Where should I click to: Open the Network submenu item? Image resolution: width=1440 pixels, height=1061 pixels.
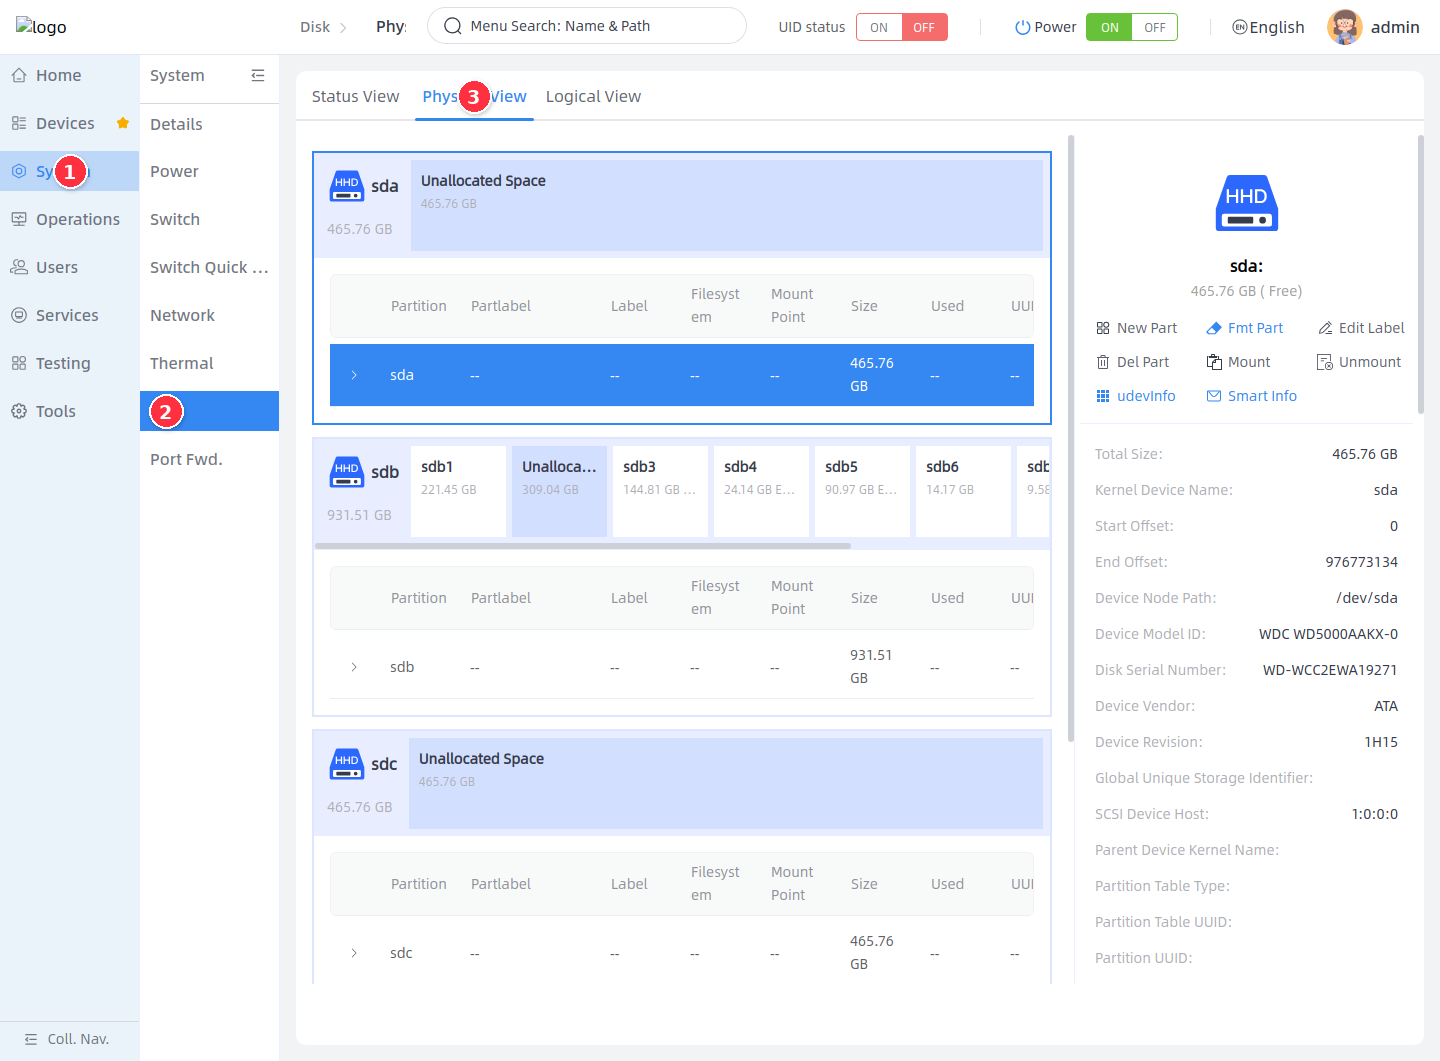(x=209, y=315)
